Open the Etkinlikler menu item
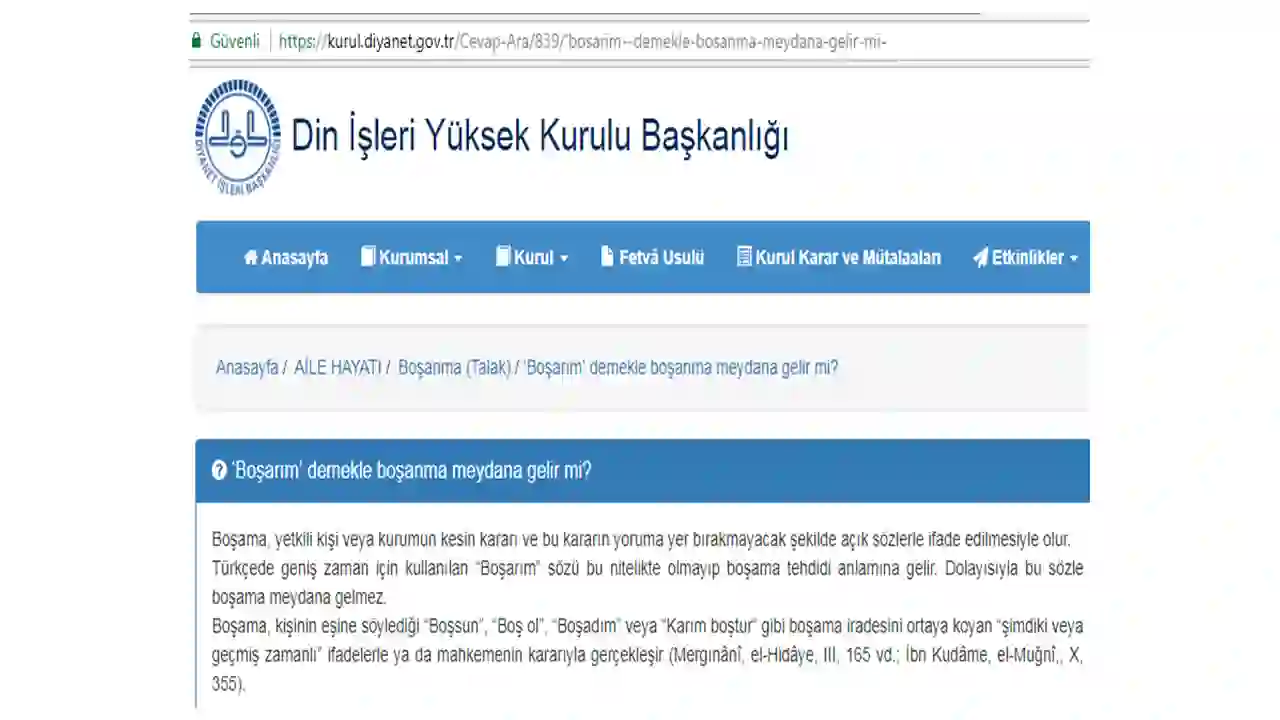 1025,257
